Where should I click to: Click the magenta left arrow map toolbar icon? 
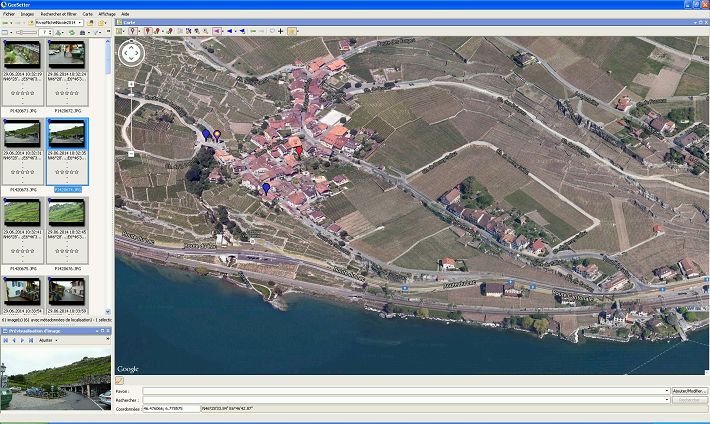pos(217,31)
